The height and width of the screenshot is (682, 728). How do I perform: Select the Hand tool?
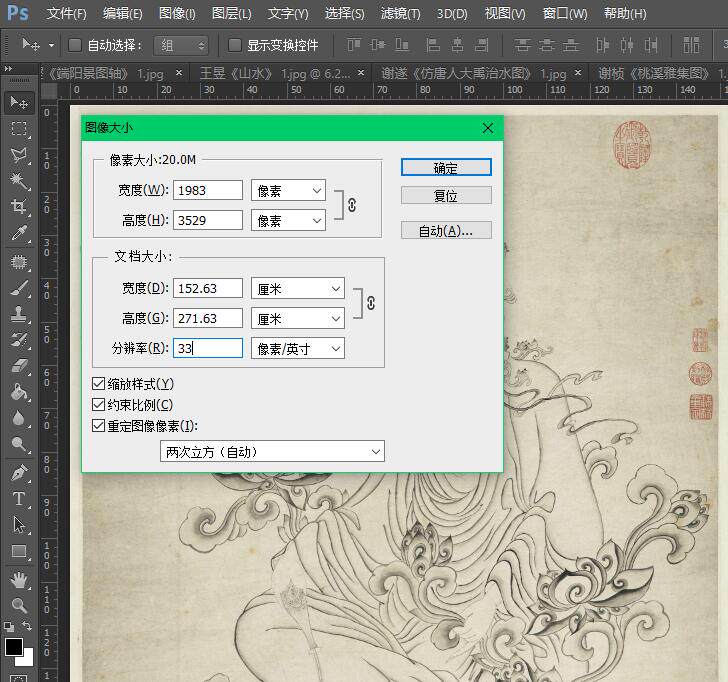[x=19, y=580]
